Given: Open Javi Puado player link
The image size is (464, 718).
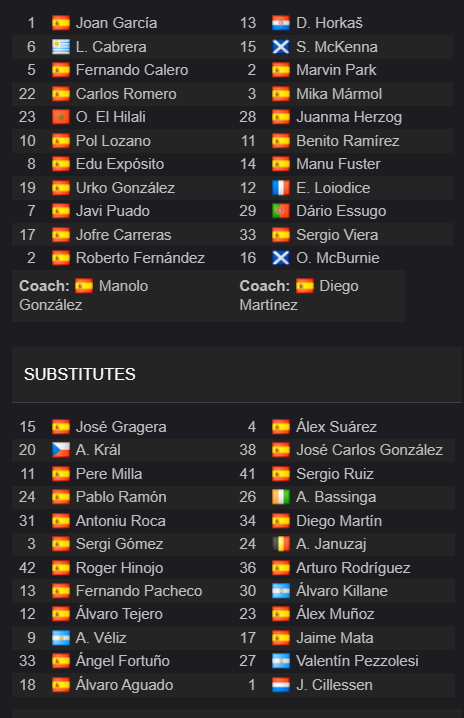Looking at the screenshot, I should (113, 211).
